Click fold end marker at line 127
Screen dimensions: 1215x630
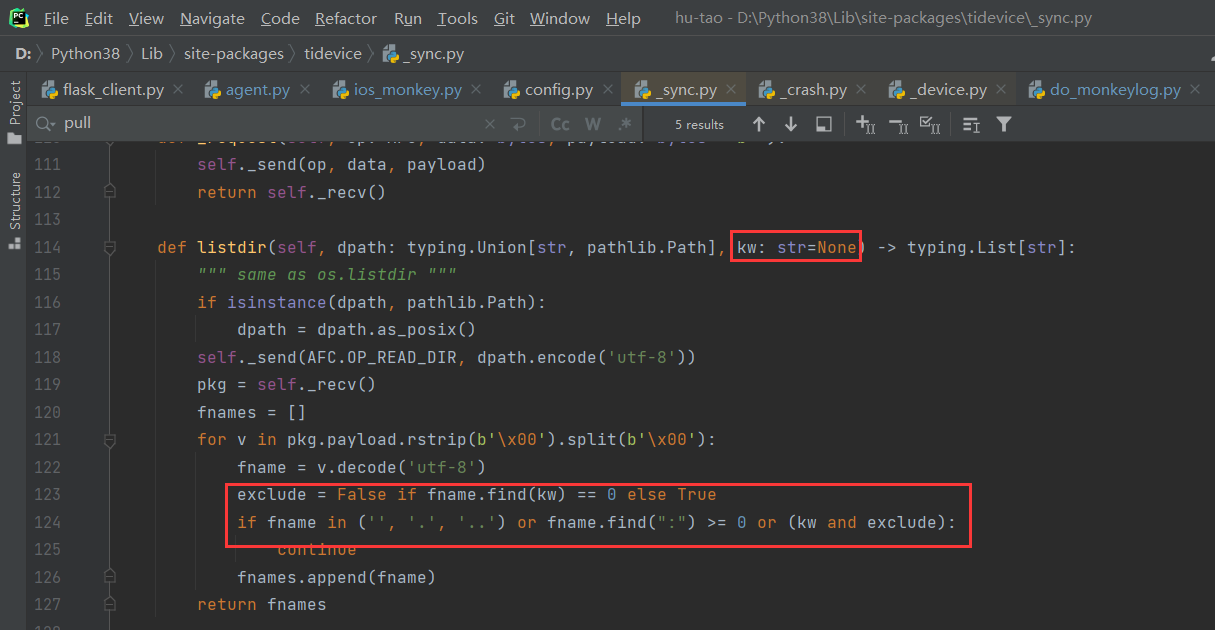(110, 603)
